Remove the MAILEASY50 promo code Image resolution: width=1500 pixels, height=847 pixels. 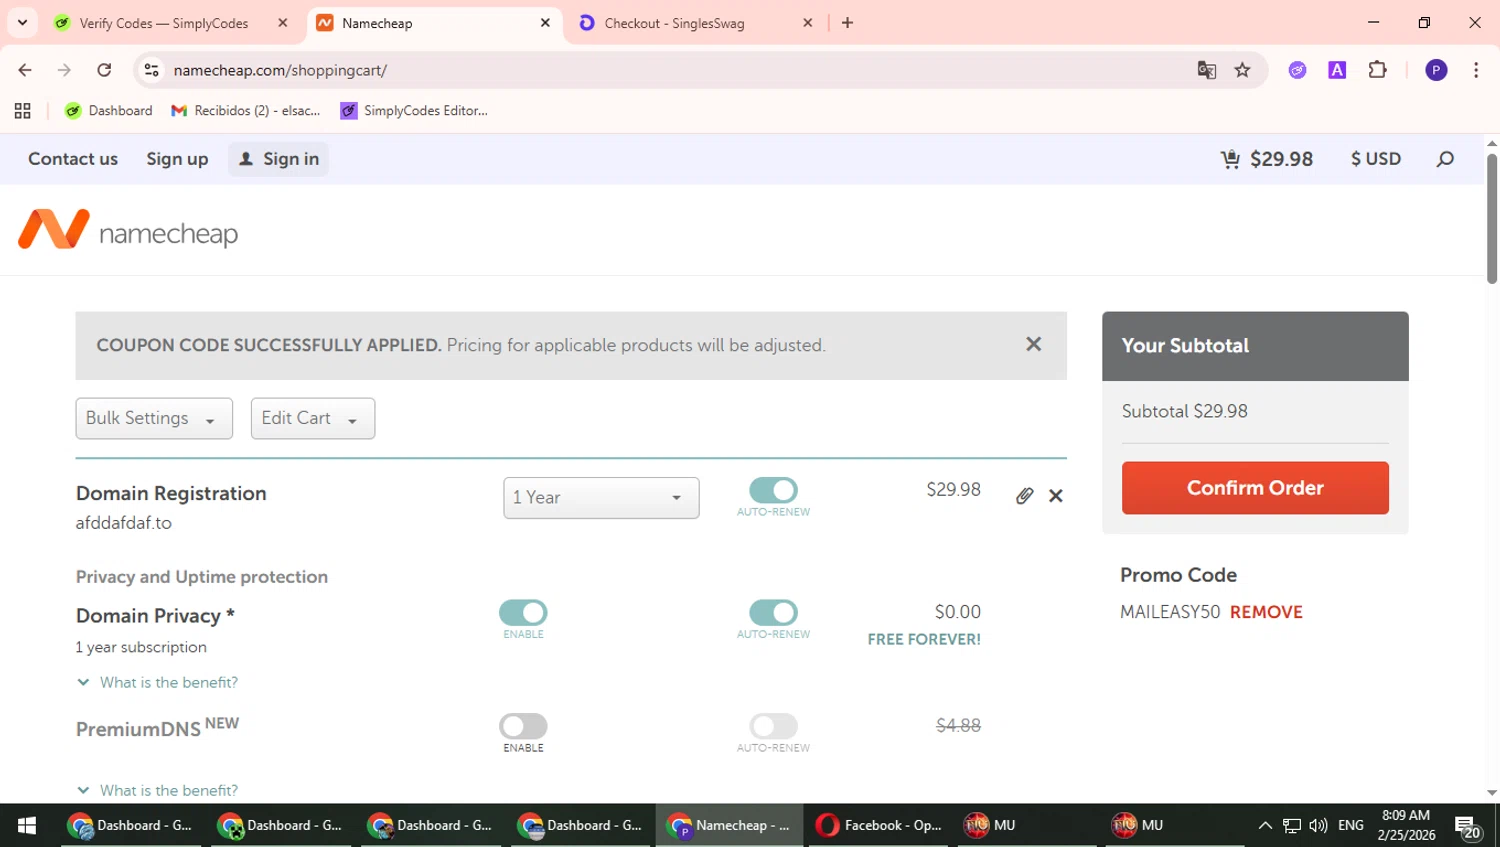coord(1266,612)
